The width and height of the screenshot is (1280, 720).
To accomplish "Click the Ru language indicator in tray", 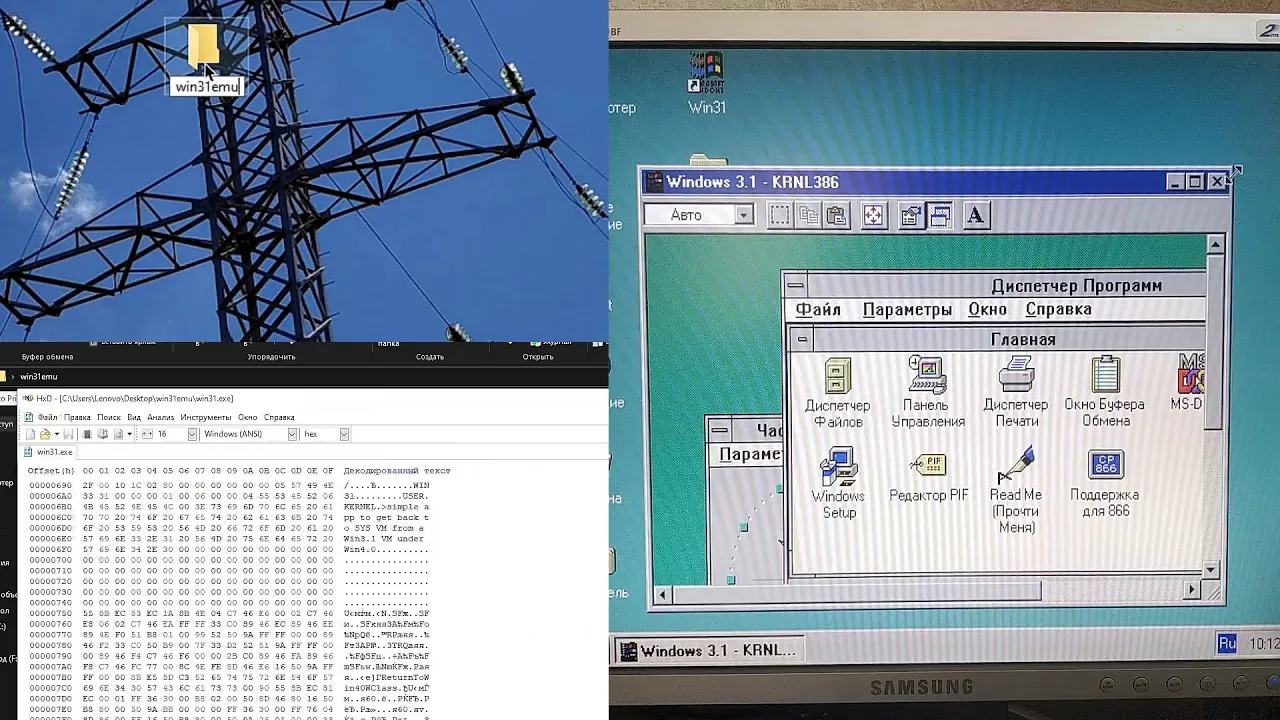I will (1227, 644).
